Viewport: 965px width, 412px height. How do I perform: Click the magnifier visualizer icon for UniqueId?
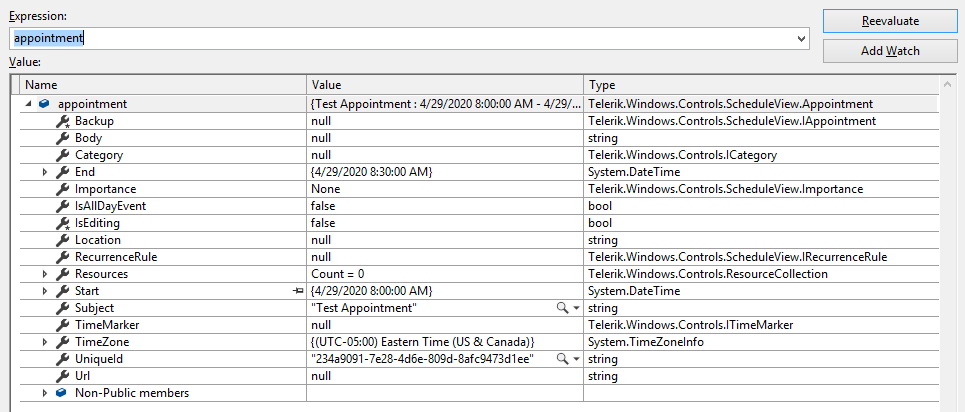[x=563, y=359]
